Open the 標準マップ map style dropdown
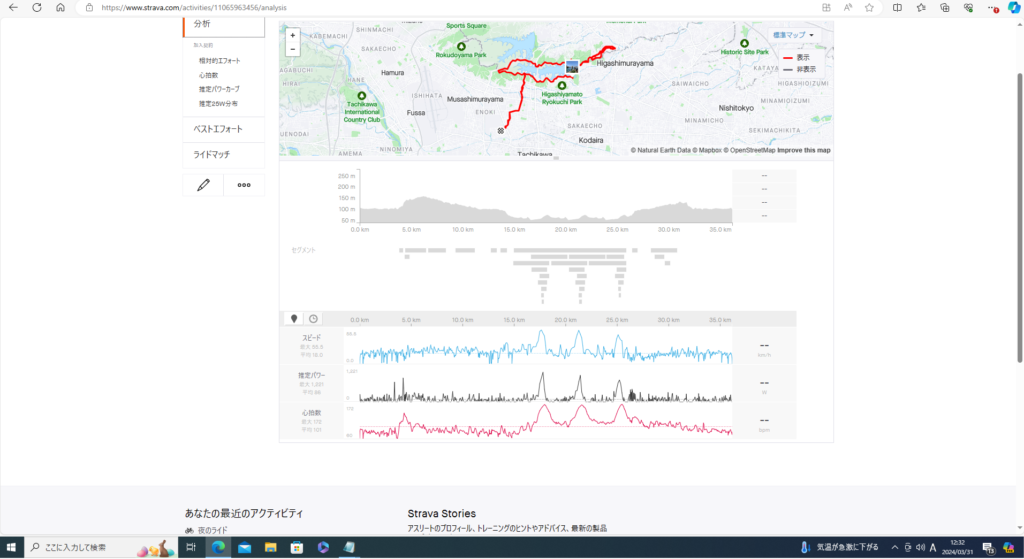Image resolution: width=1024 pixels, height=559 pixels. pyautogui.click(x=792, y=35)
